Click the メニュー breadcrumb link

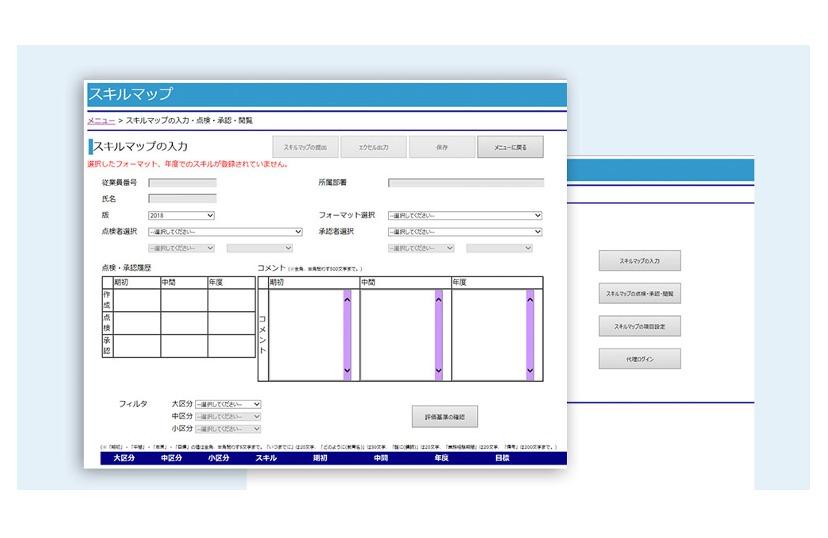pyautogui.click(x=100, y=120)
